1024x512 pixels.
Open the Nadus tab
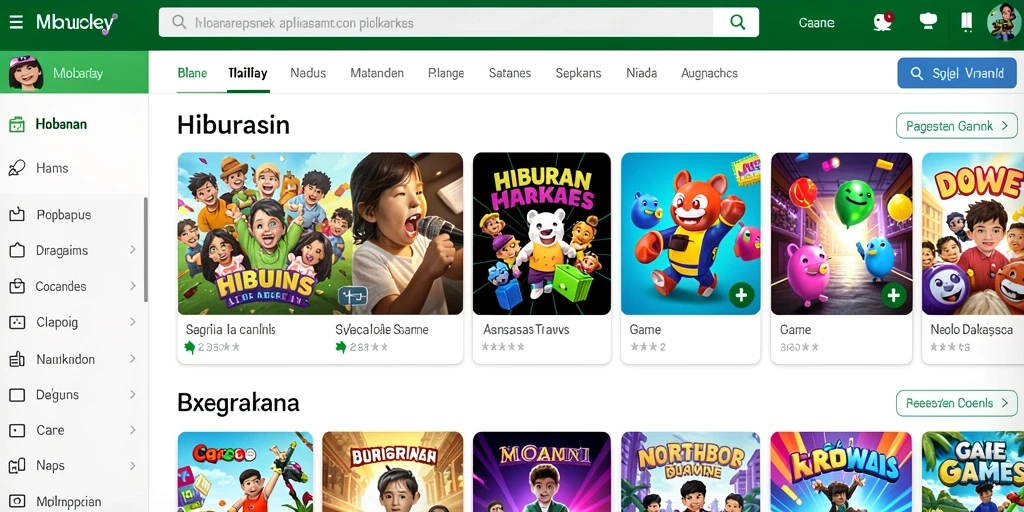[308, 73]
